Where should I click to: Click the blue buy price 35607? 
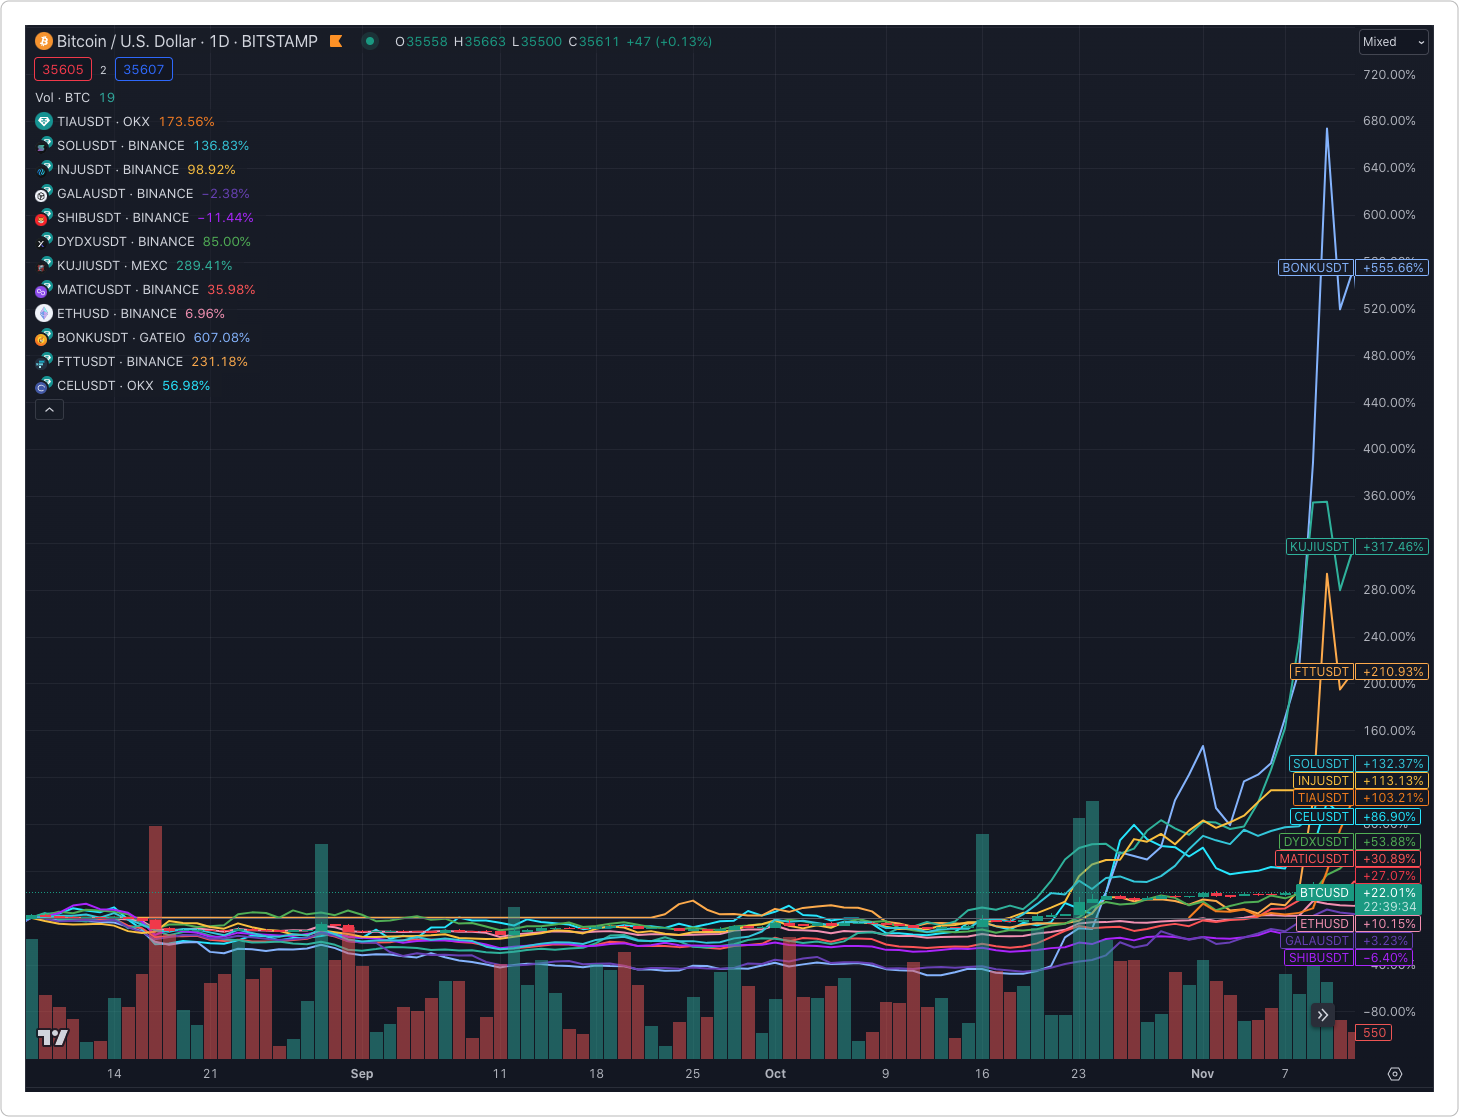coord(144,69)
